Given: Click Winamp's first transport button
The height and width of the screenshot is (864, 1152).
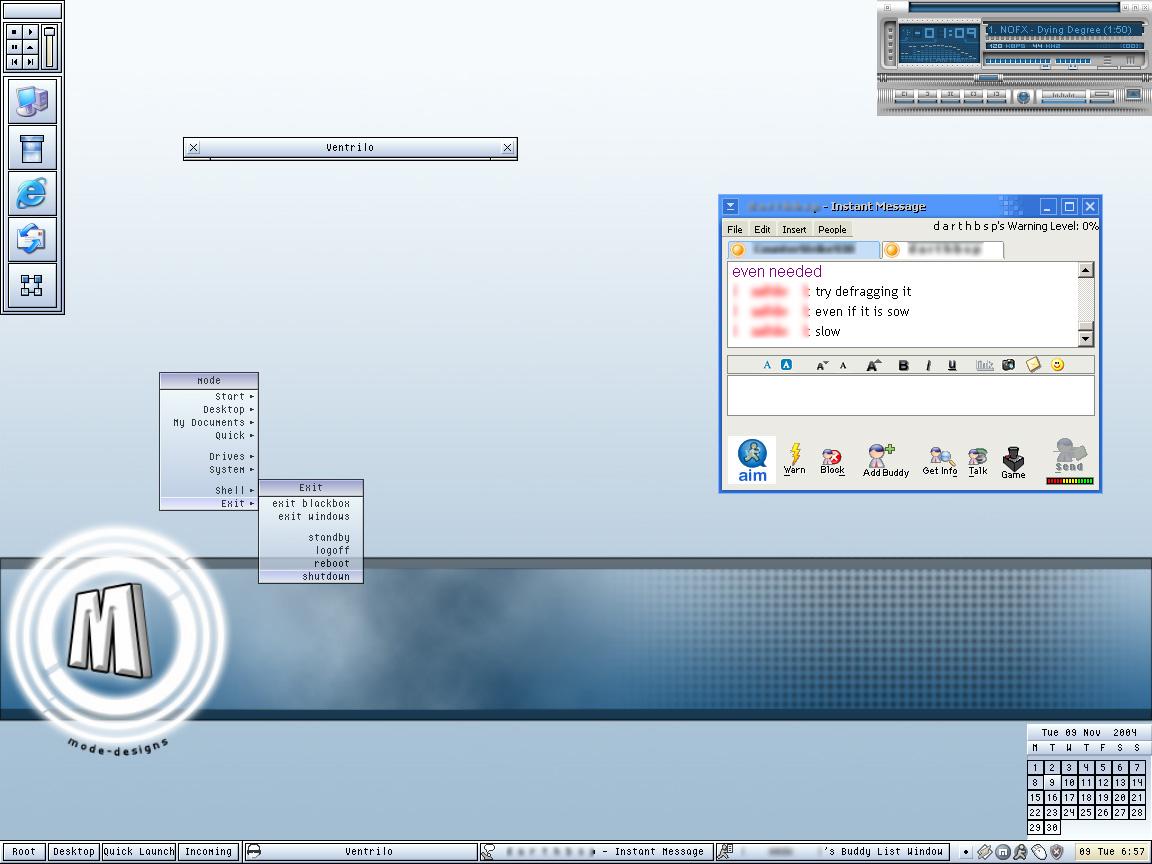Looking at the screenshot, I should [x=904, y=94].
